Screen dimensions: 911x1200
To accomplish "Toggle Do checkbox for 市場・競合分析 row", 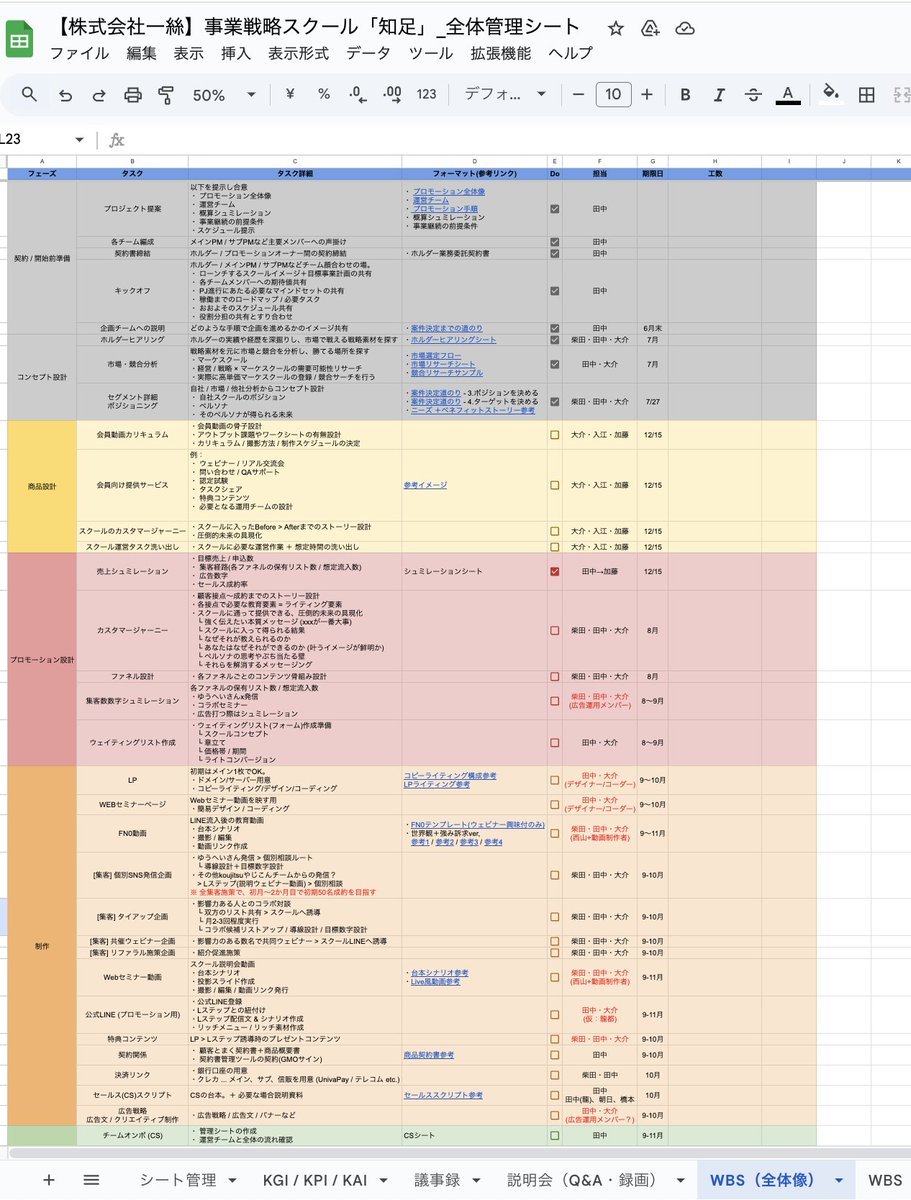I will tap(554, 366).
